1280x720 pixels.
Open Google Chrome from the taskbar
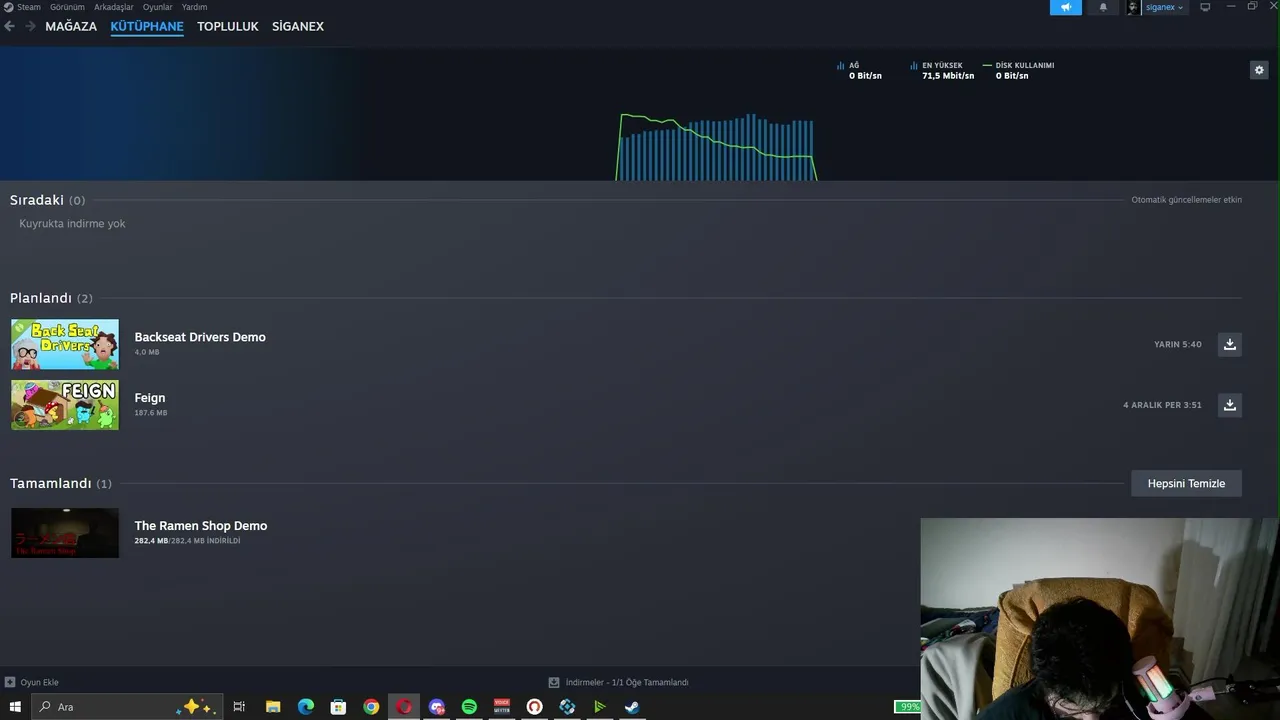(x=371, y=707)
